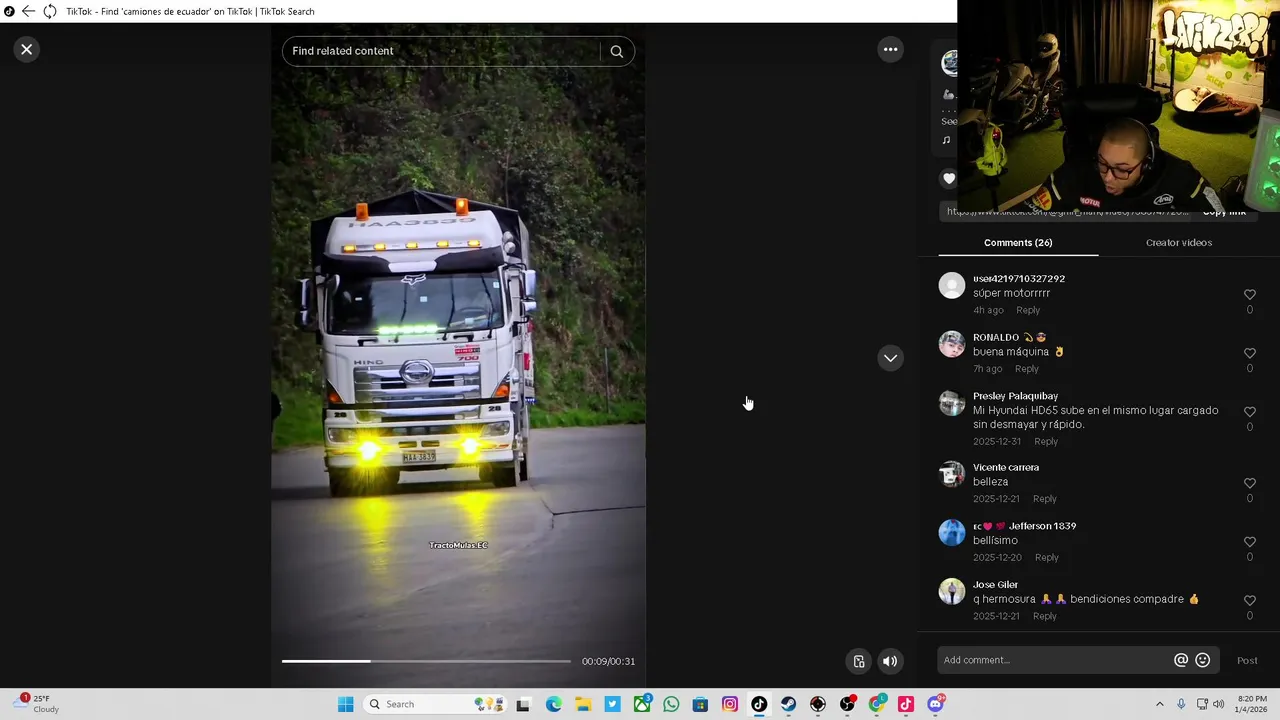Click the heart like button on video
Viewport: 1280px width, 720px height.
click(949, 179)
